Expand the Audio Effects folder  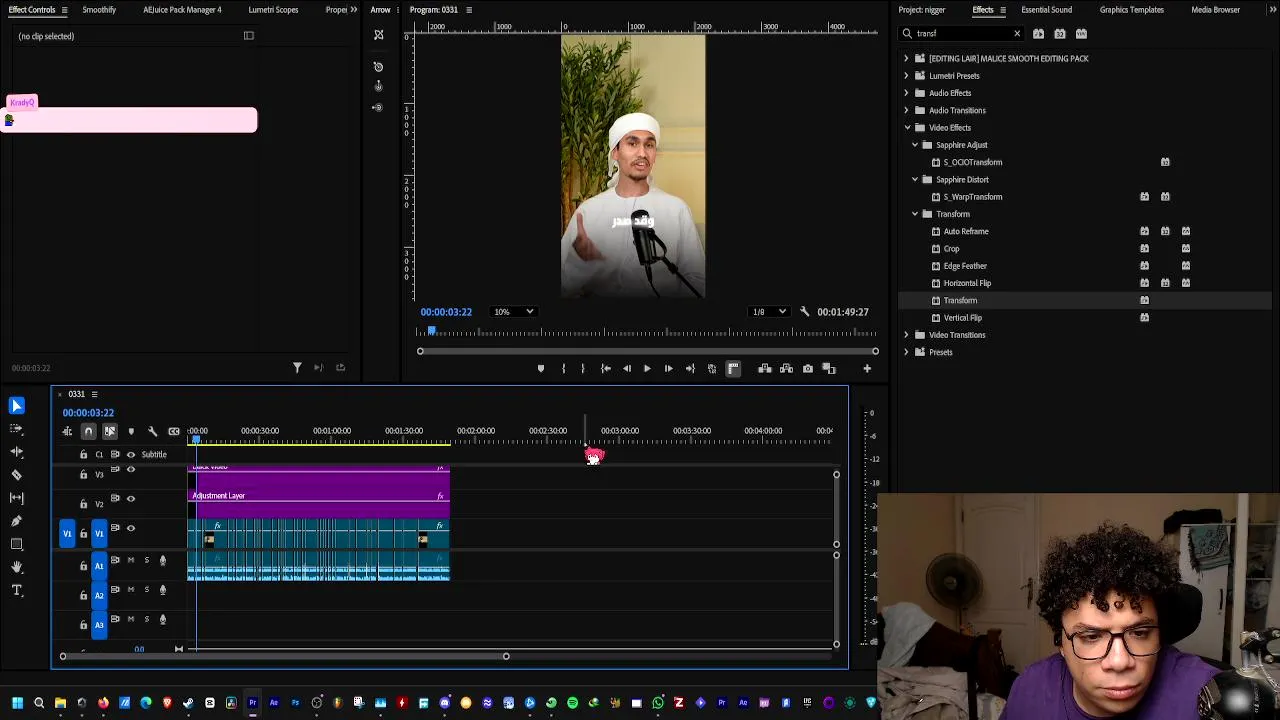906,93
